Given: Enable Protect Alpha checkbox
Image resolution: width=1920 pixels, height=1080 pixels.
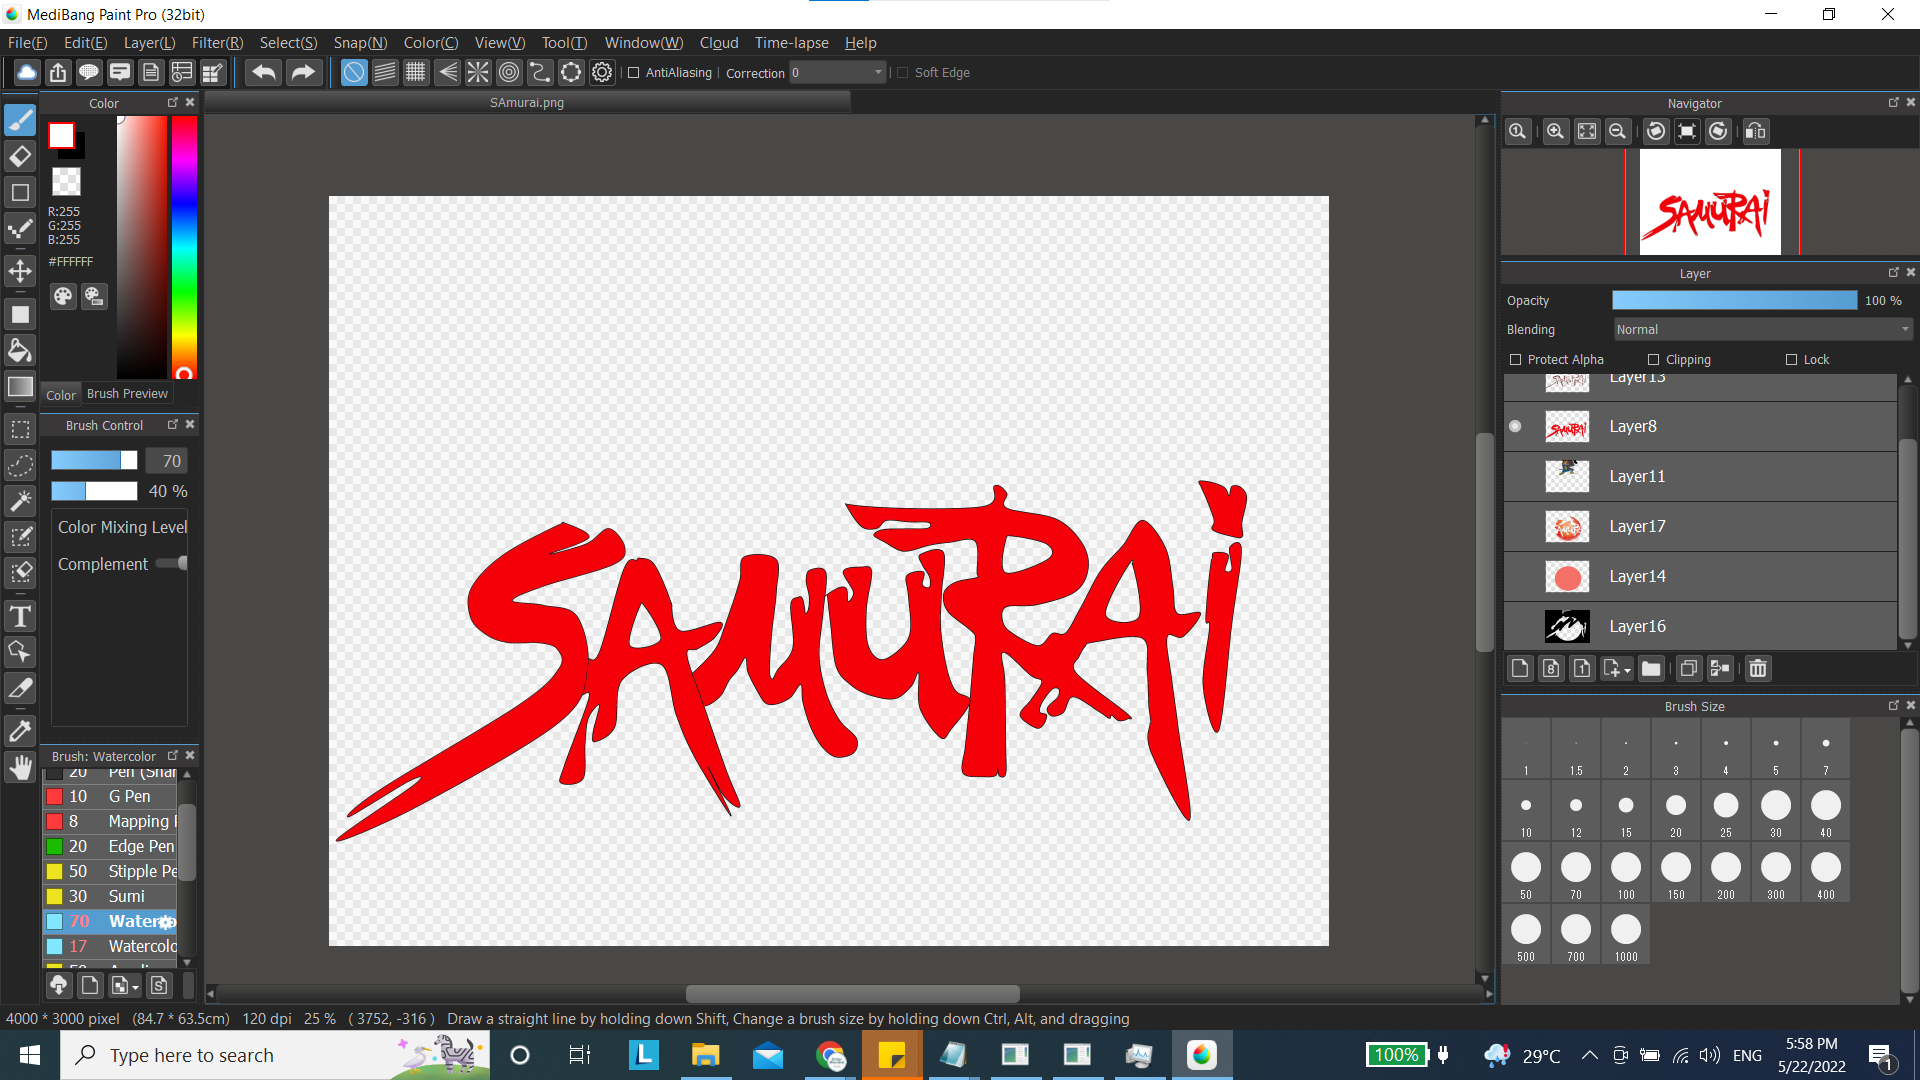Looking at the screenshot, I should tap(1515, 360).
